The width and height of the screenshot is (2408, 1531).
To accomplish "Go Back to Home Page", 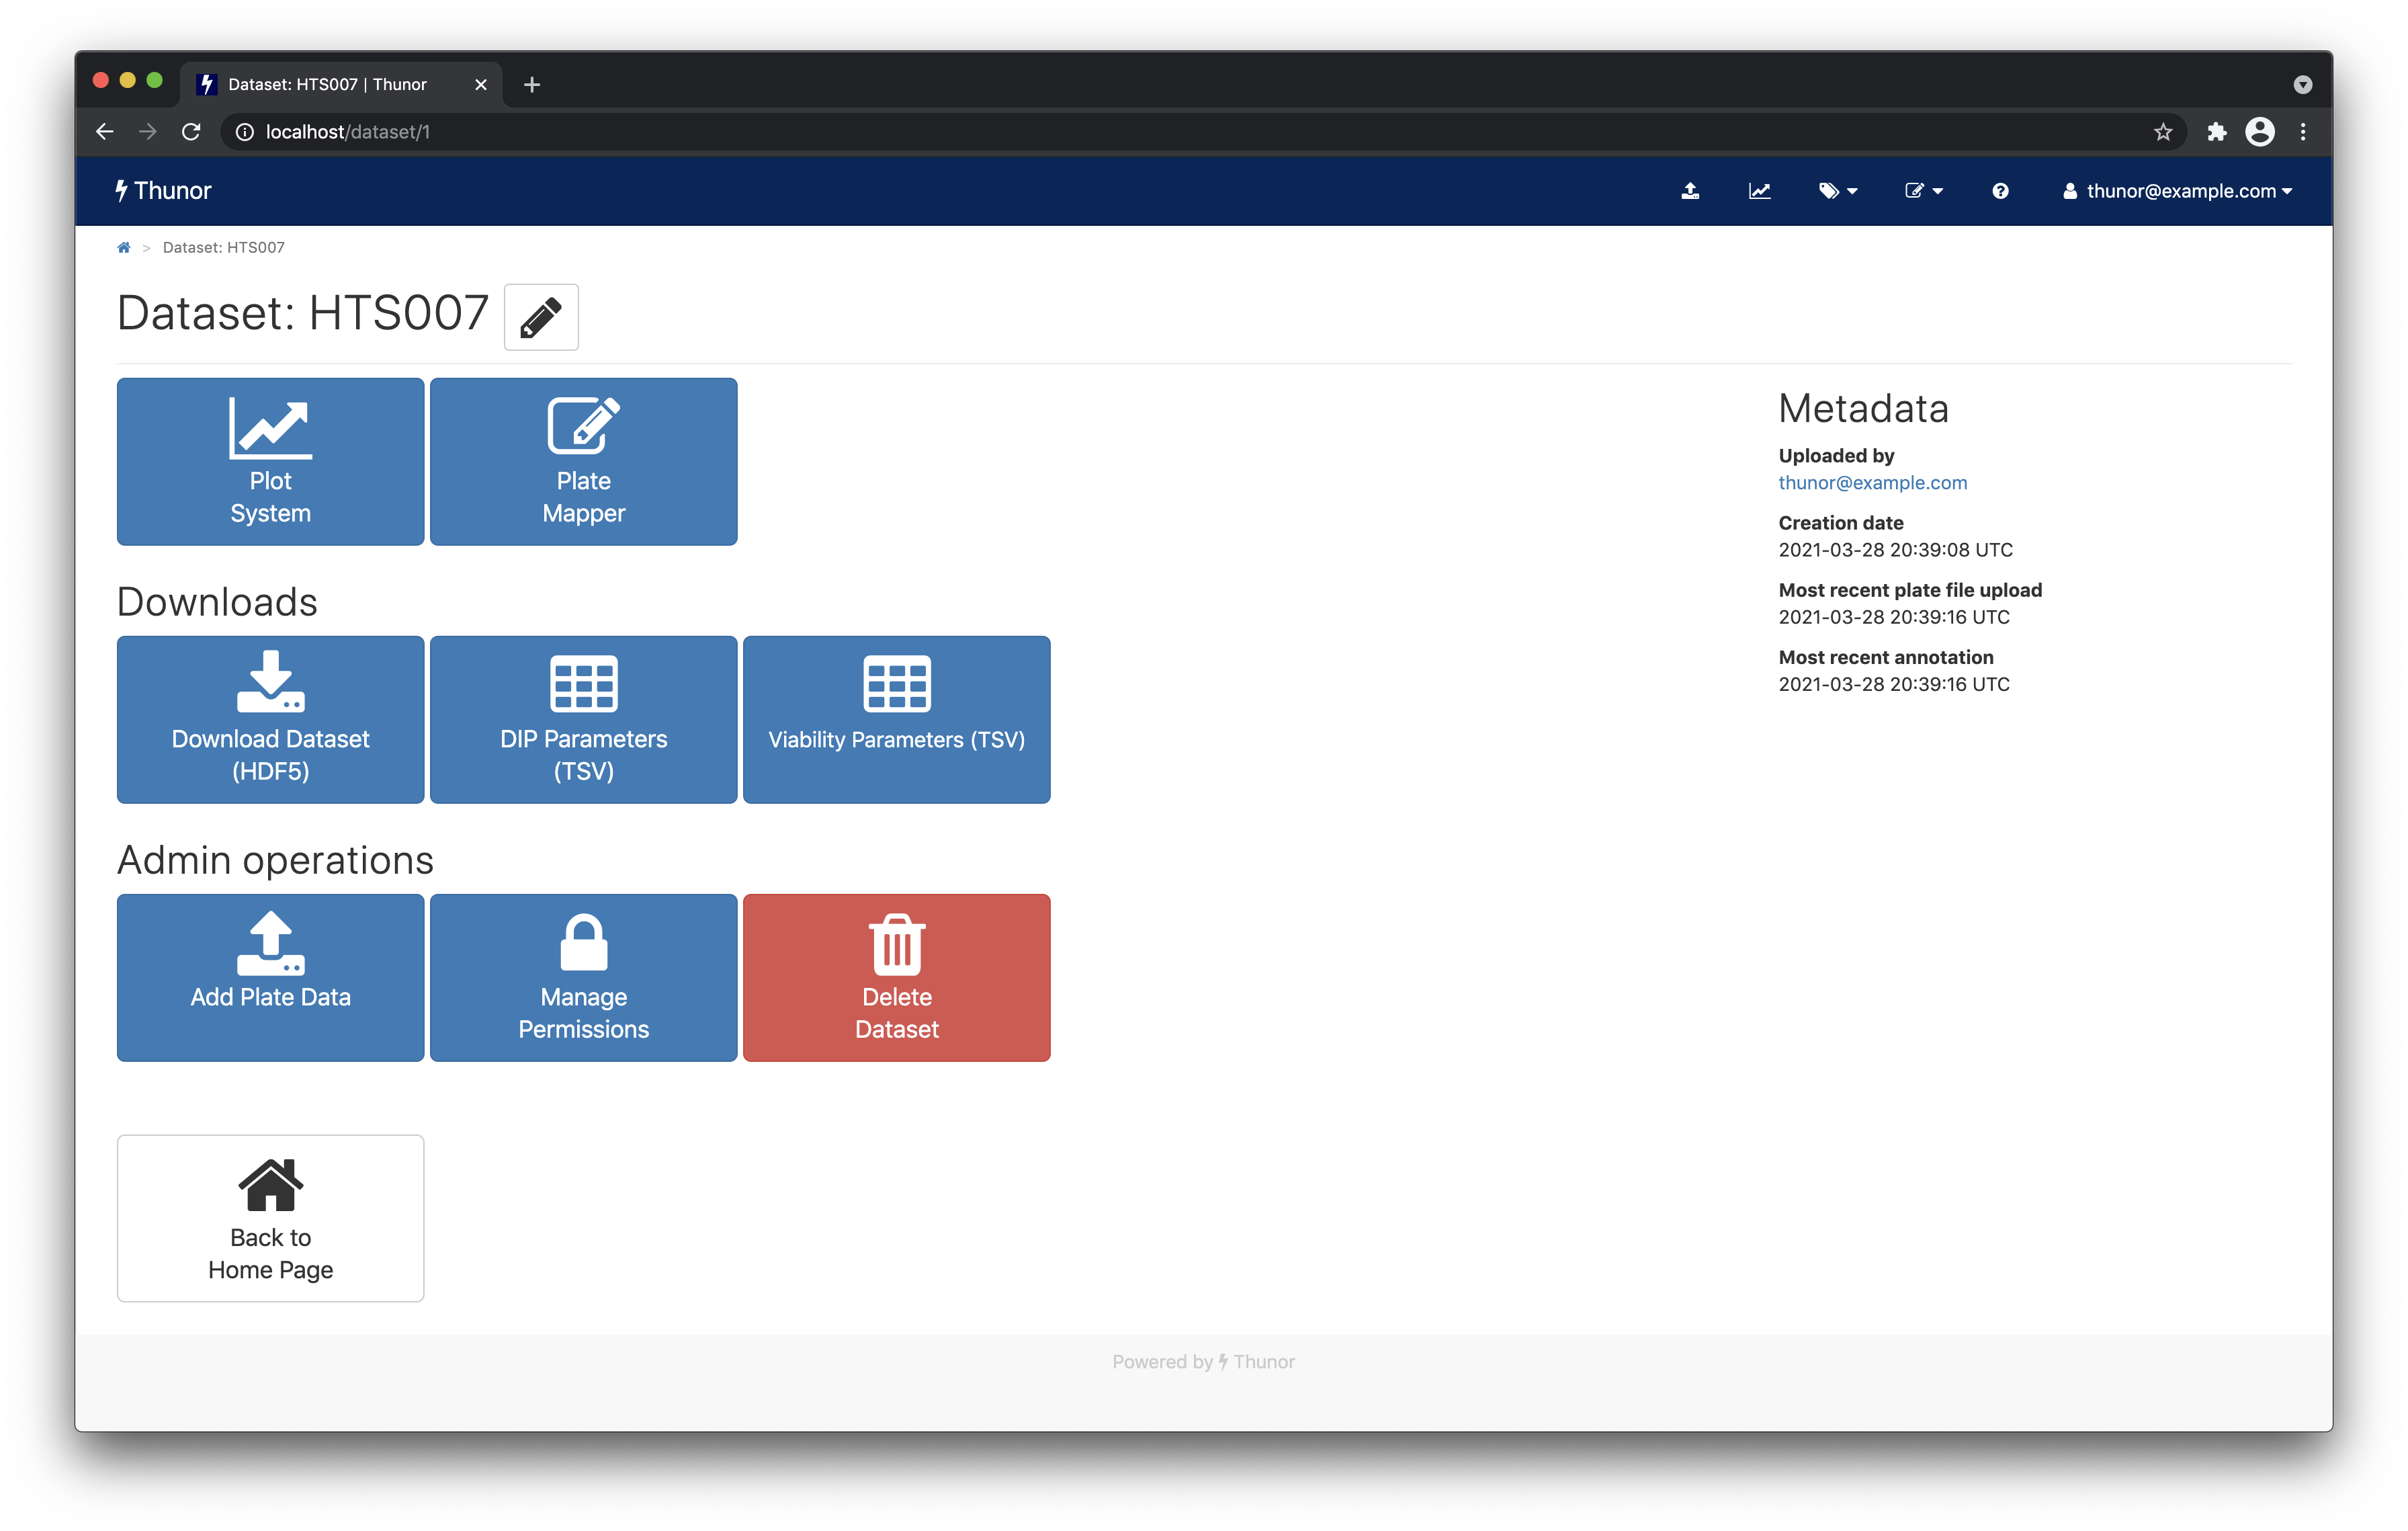I will [270, 1218].
